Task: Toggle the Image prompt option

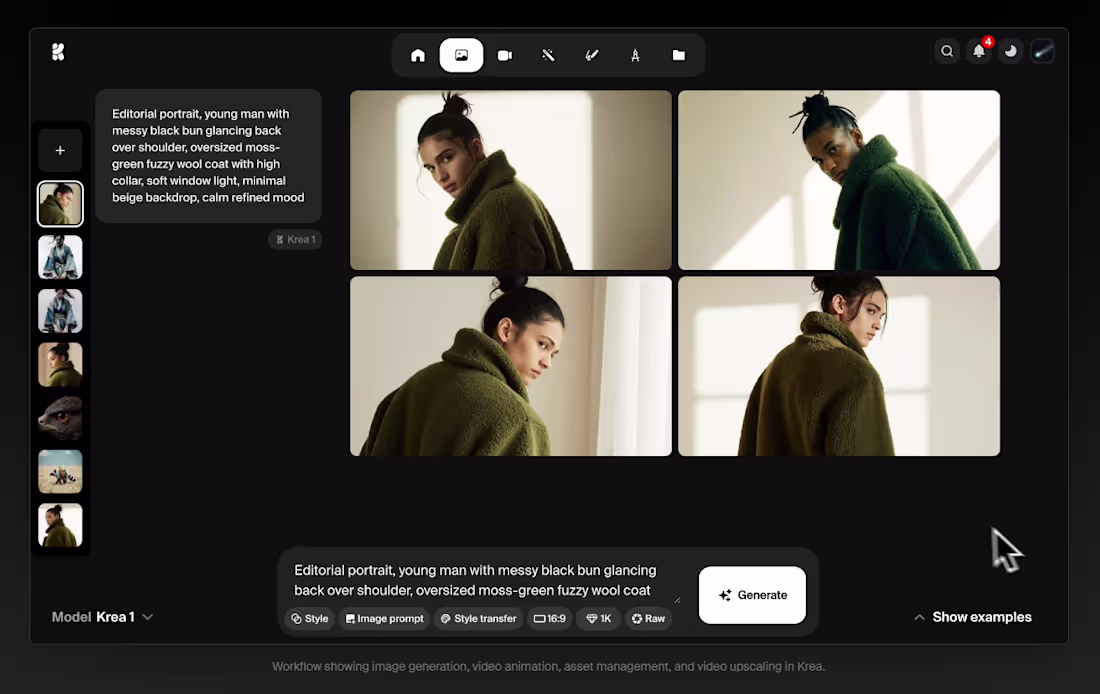Action: pos(384,618)
